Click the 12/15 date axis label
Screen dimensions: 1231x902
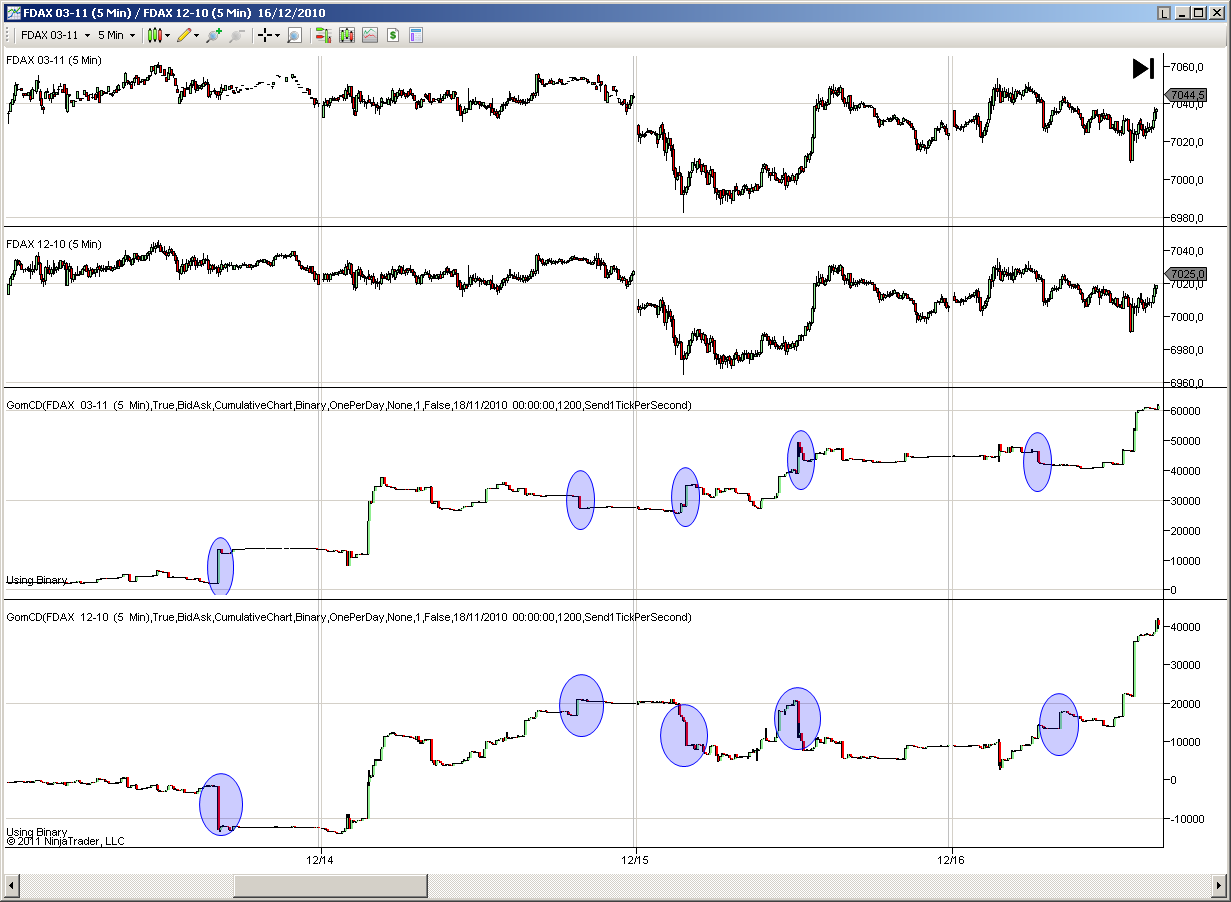[636, 859]
